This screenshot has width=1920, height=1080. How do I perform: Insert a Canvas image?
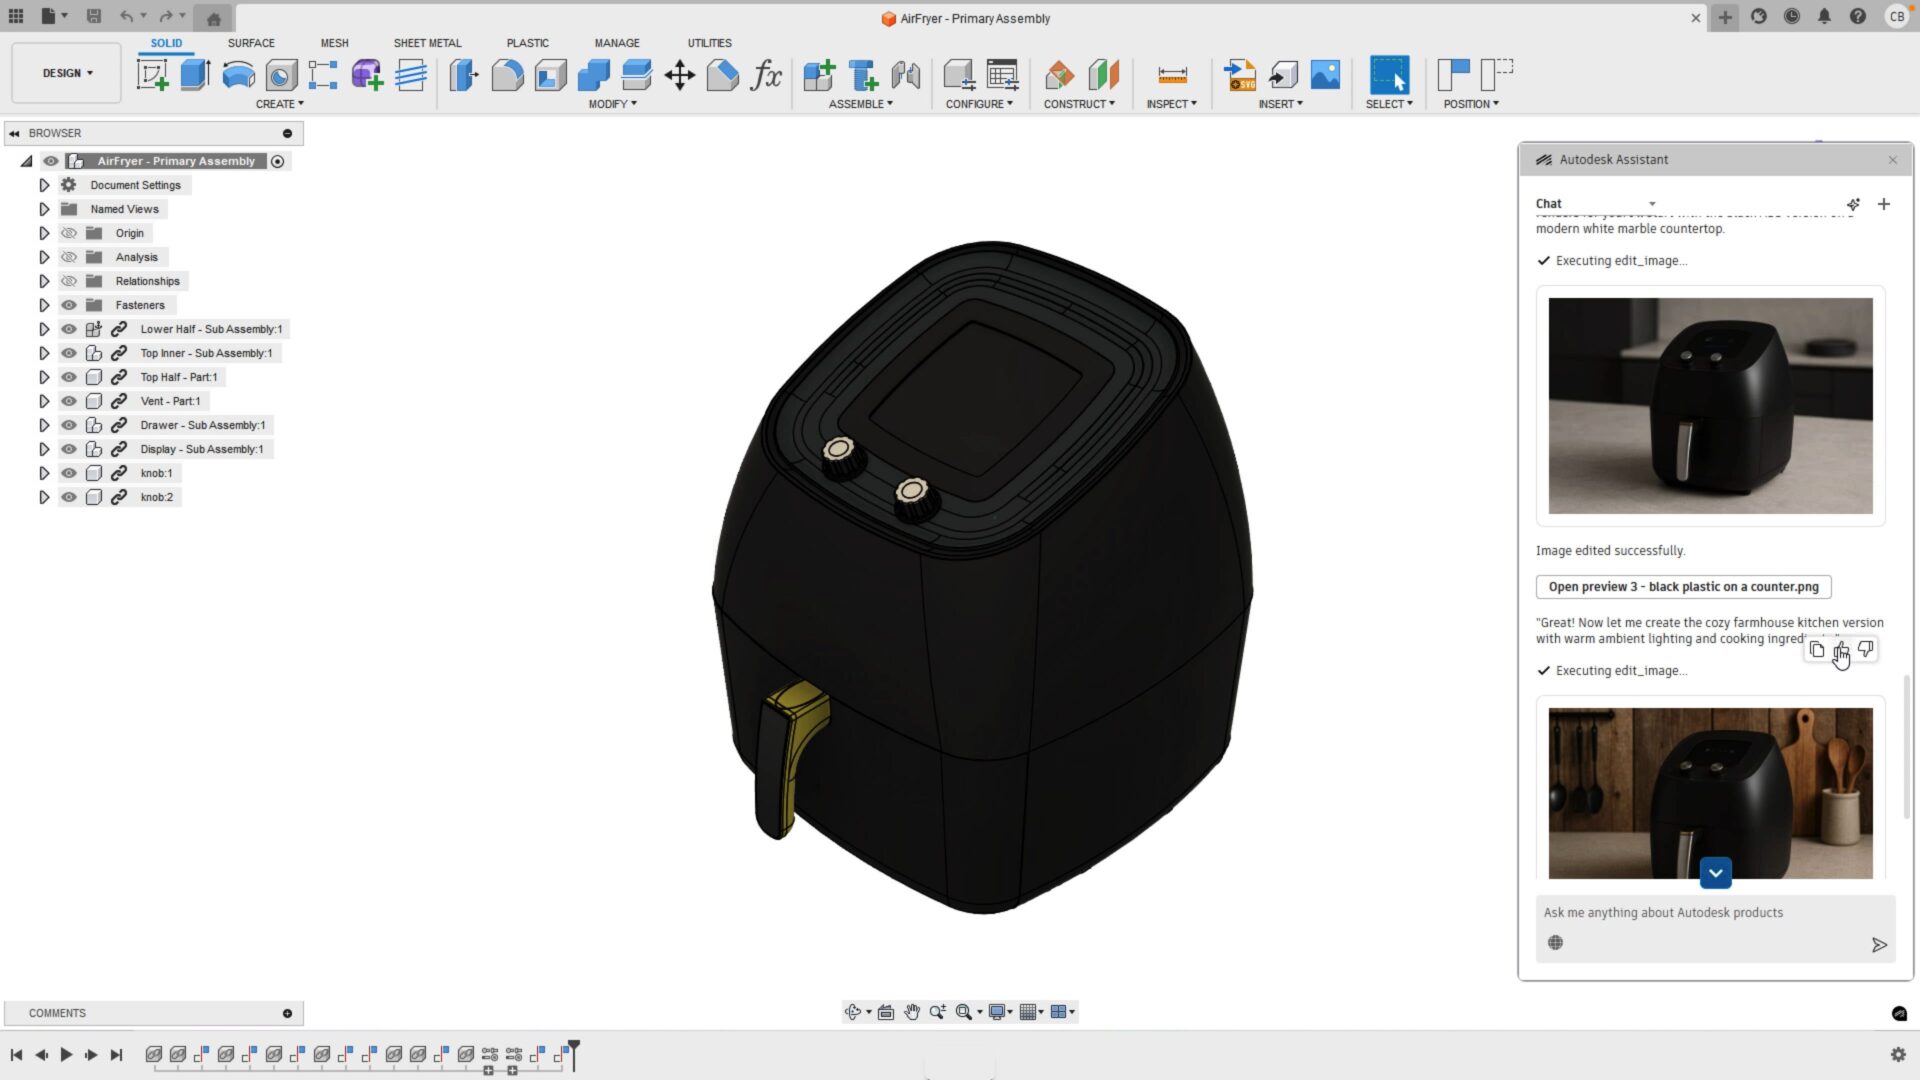tap(1325, 75)
